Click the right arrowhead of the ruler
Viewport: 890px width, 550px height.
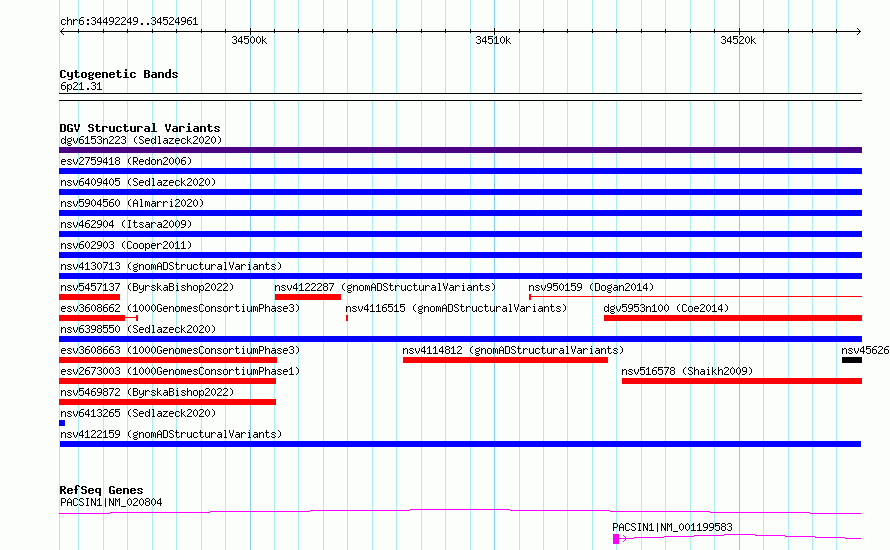click(x=859, y=31)
